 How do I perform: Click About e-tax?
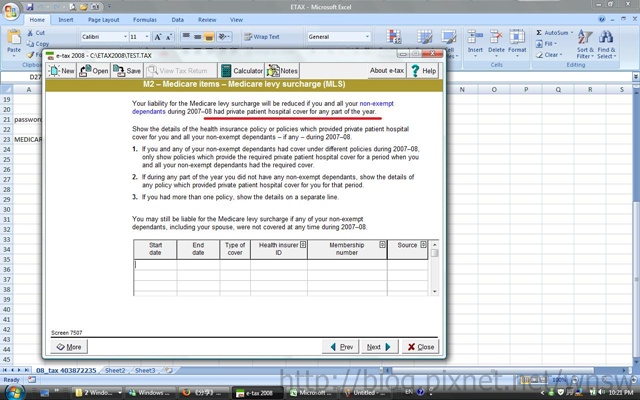tap(387, 71)
